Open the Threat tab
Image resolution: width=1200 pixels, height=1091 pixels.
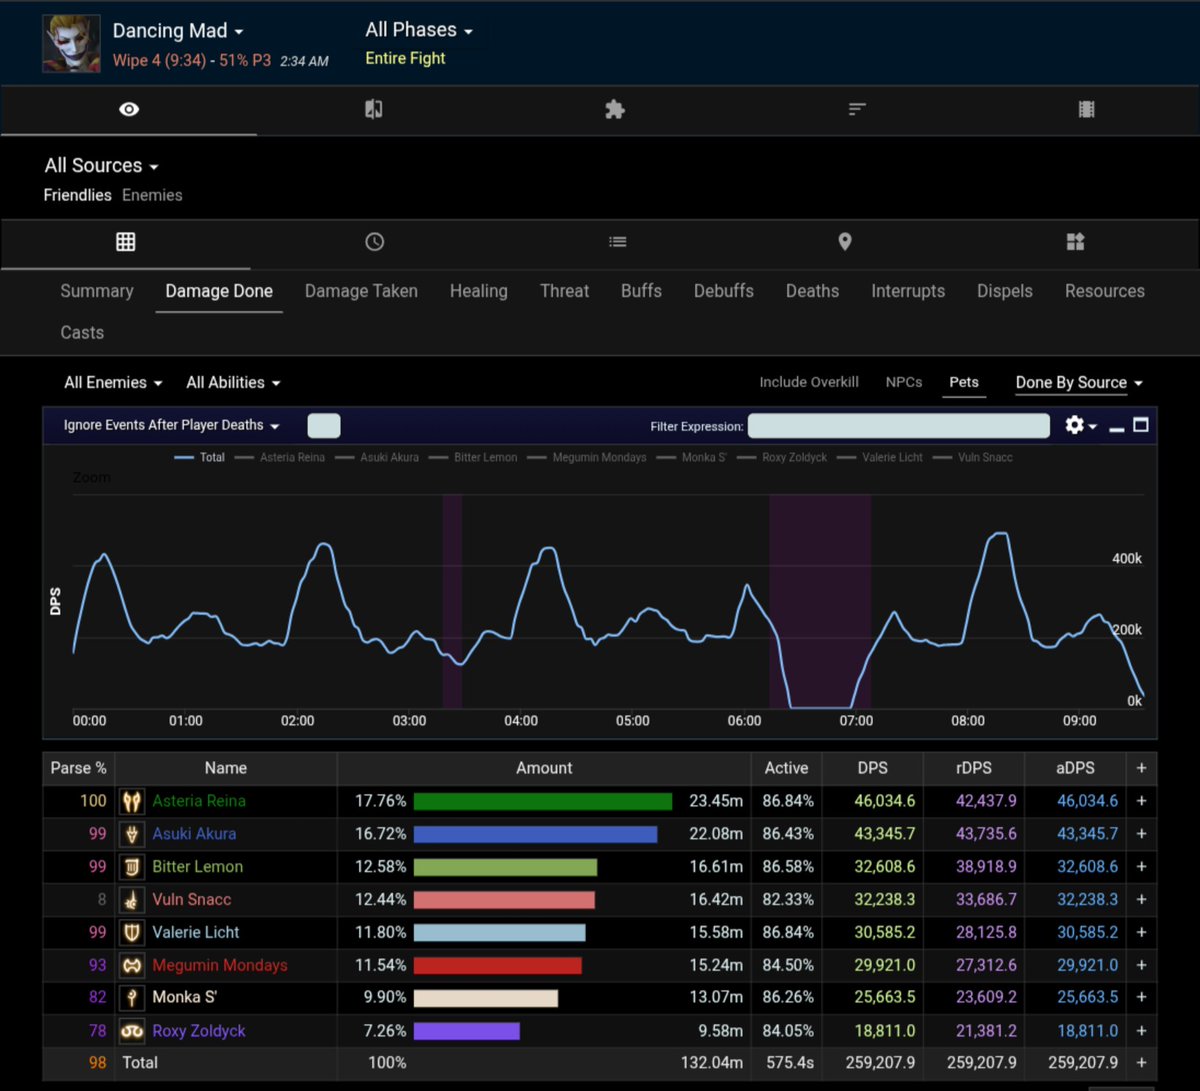click(x=565, y=291)
